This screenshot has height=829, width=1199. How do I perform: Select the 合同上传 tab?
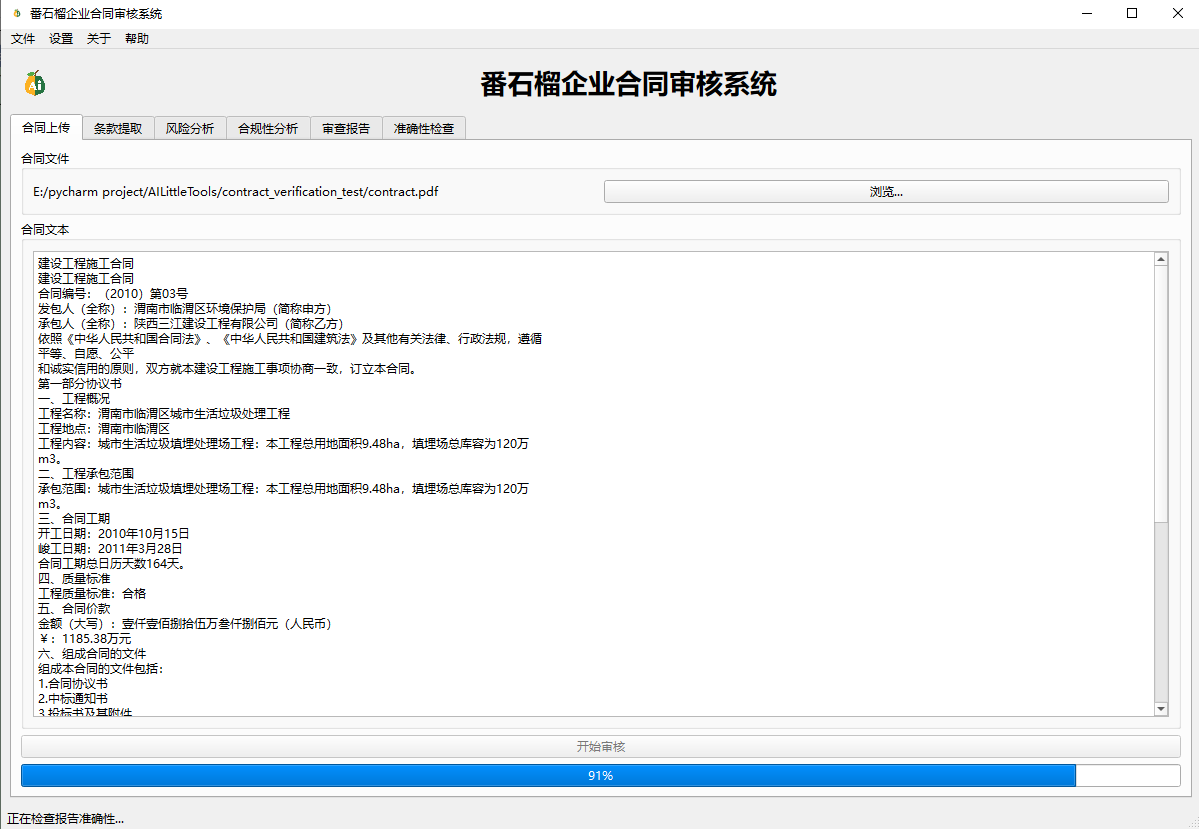coord(45,127)
